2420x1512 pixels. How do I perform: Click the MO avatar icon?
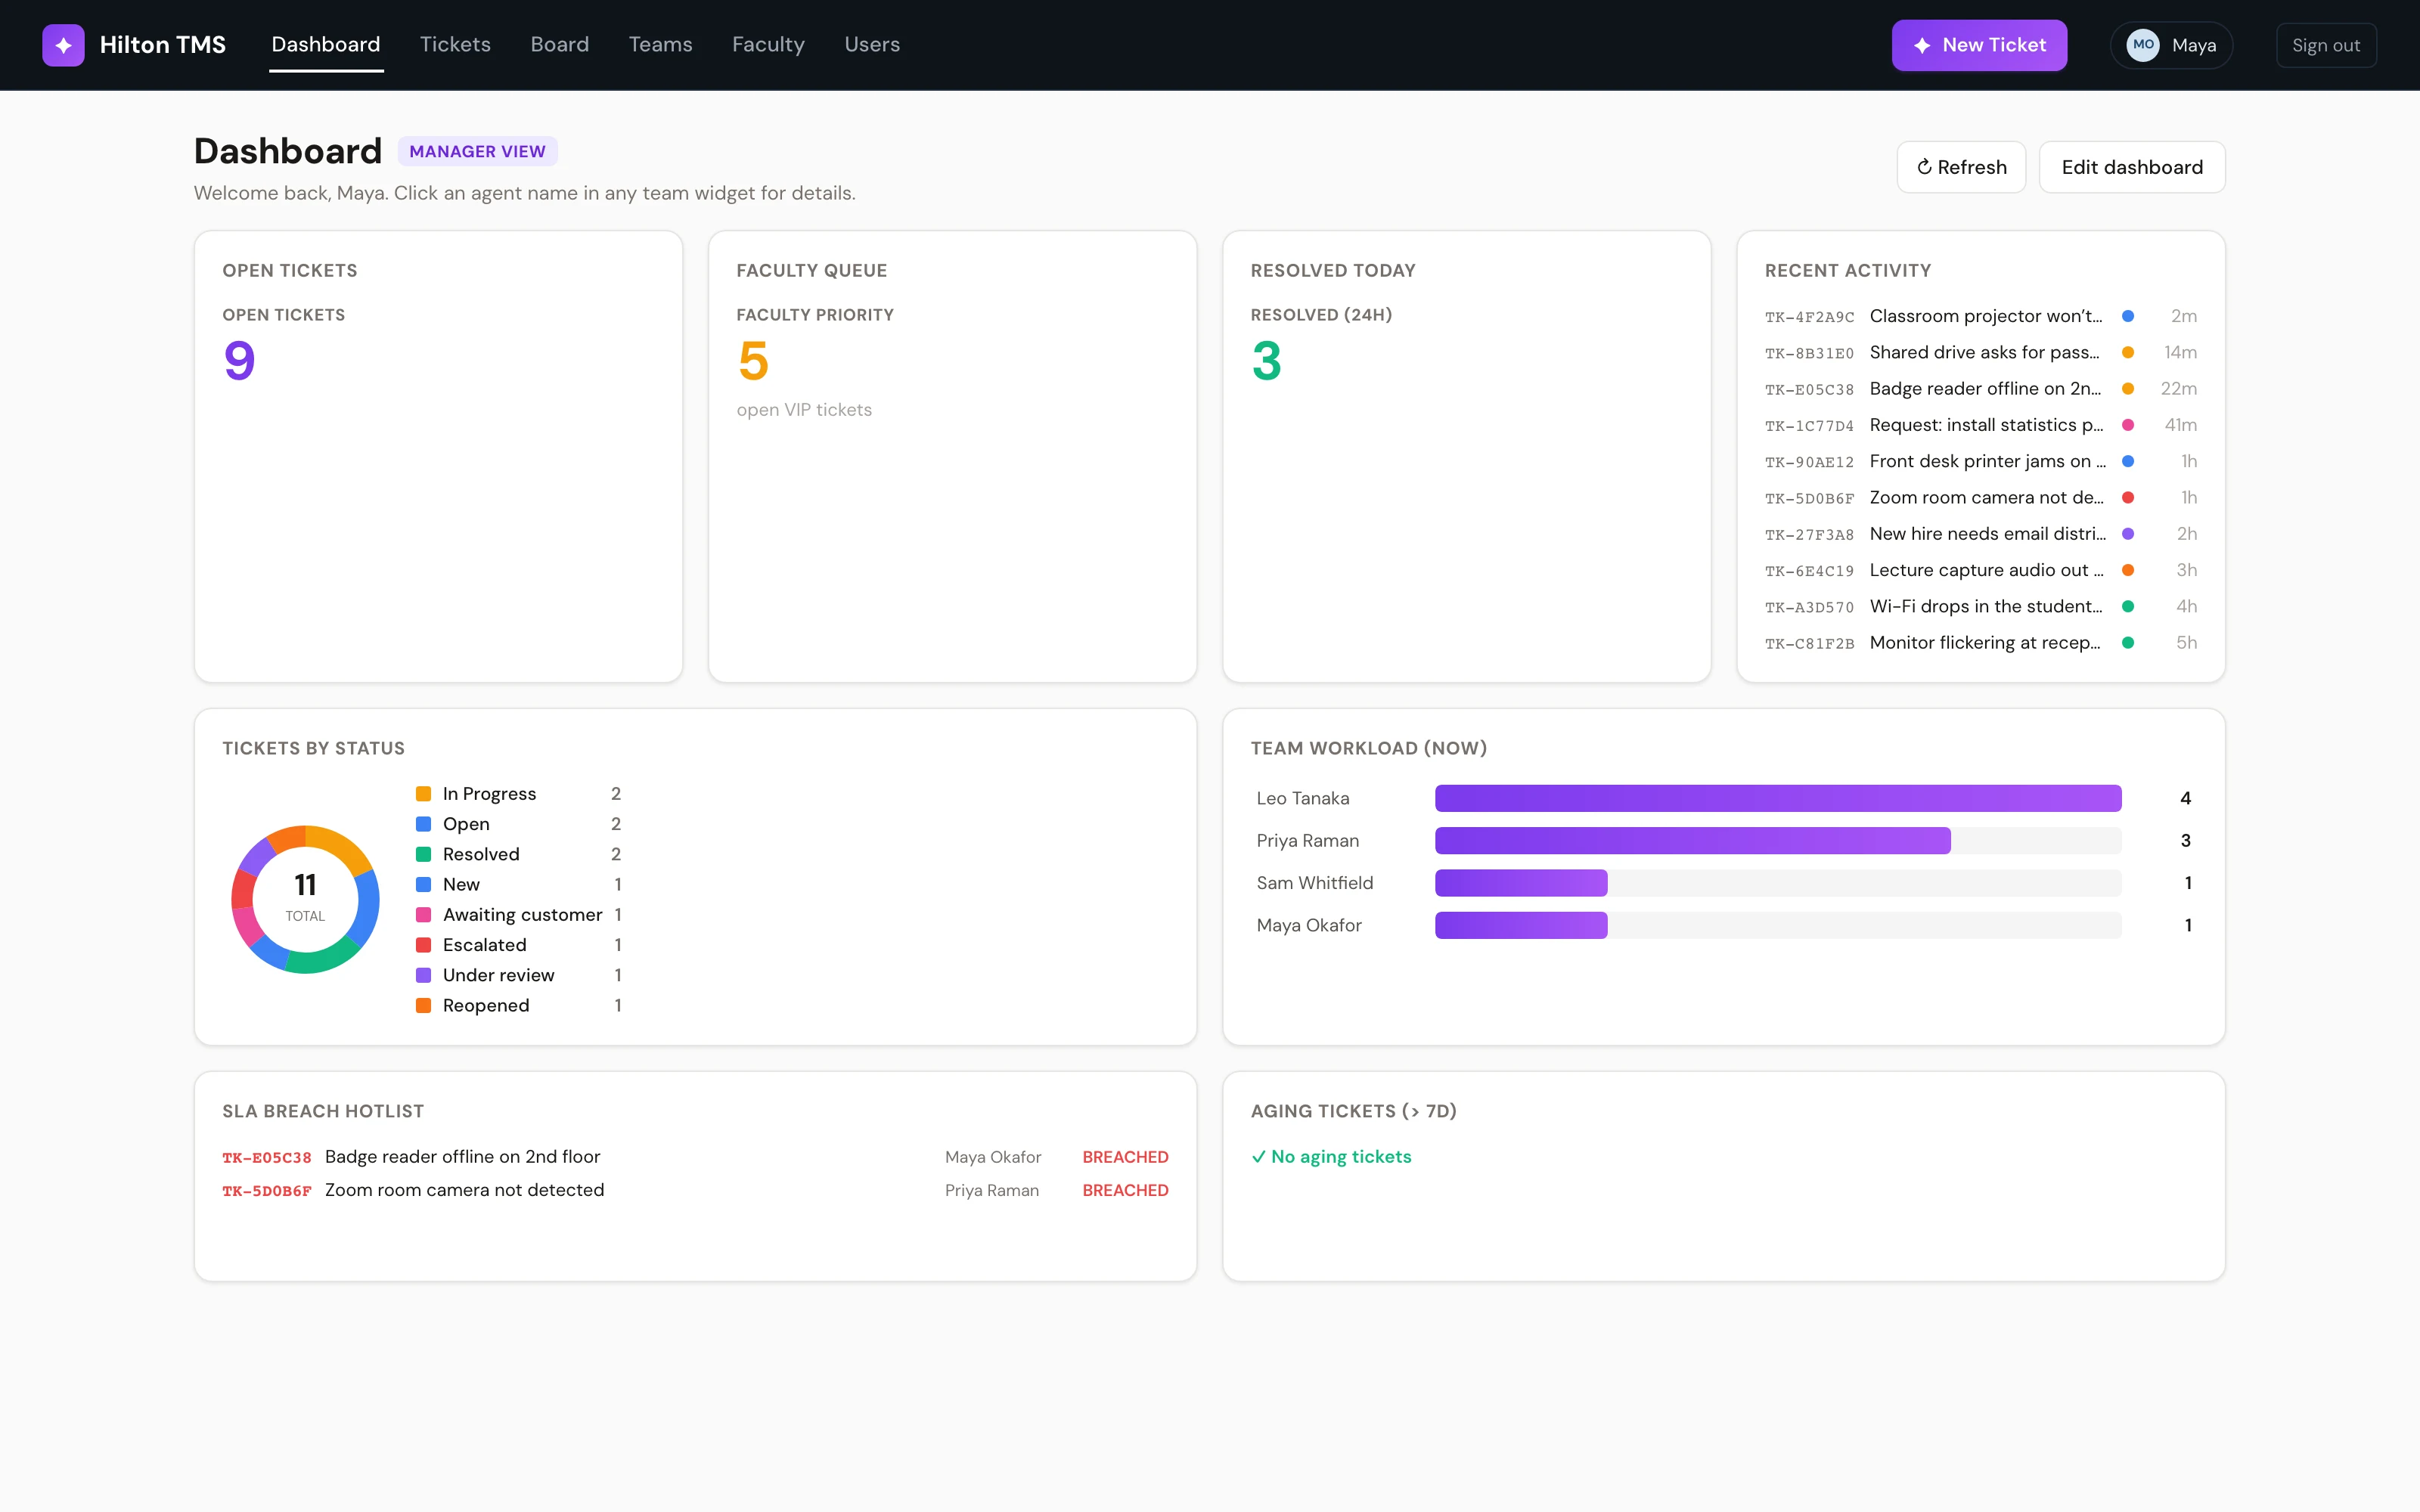click(2142, 45)
